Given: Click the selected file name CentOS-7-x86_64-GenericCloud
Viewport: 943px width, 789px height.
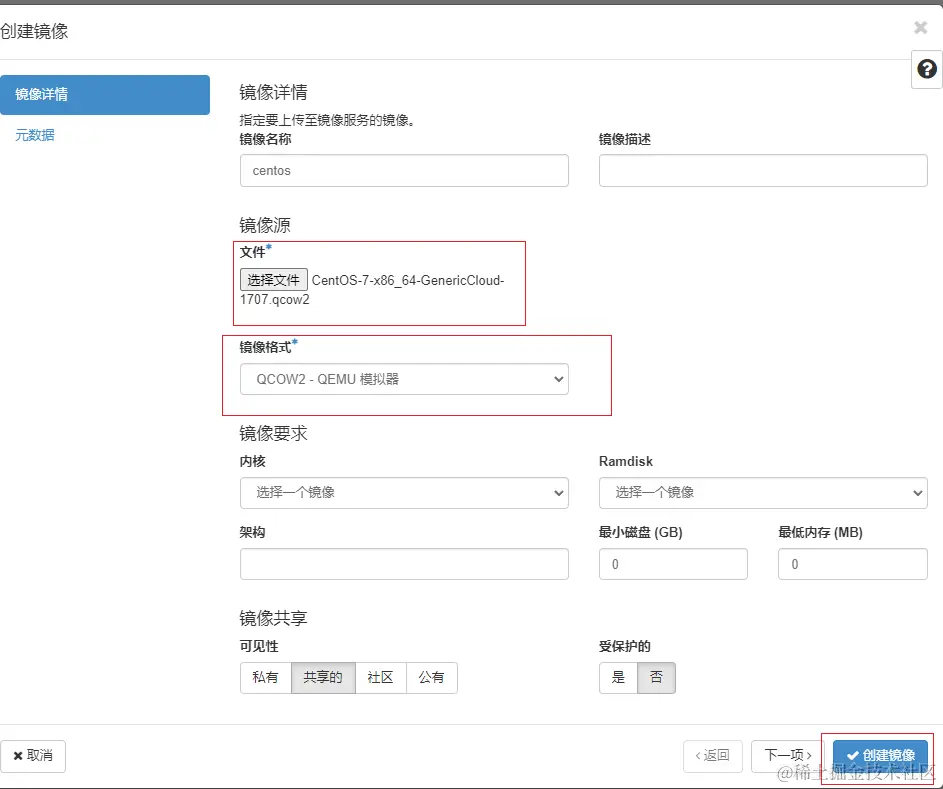Looking at the screenshot, I should coord(408,280).
